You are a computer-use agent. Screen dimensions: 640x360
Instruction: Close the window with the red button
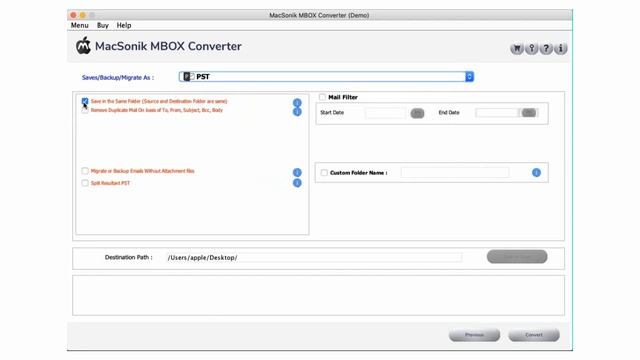coord(73,15)
